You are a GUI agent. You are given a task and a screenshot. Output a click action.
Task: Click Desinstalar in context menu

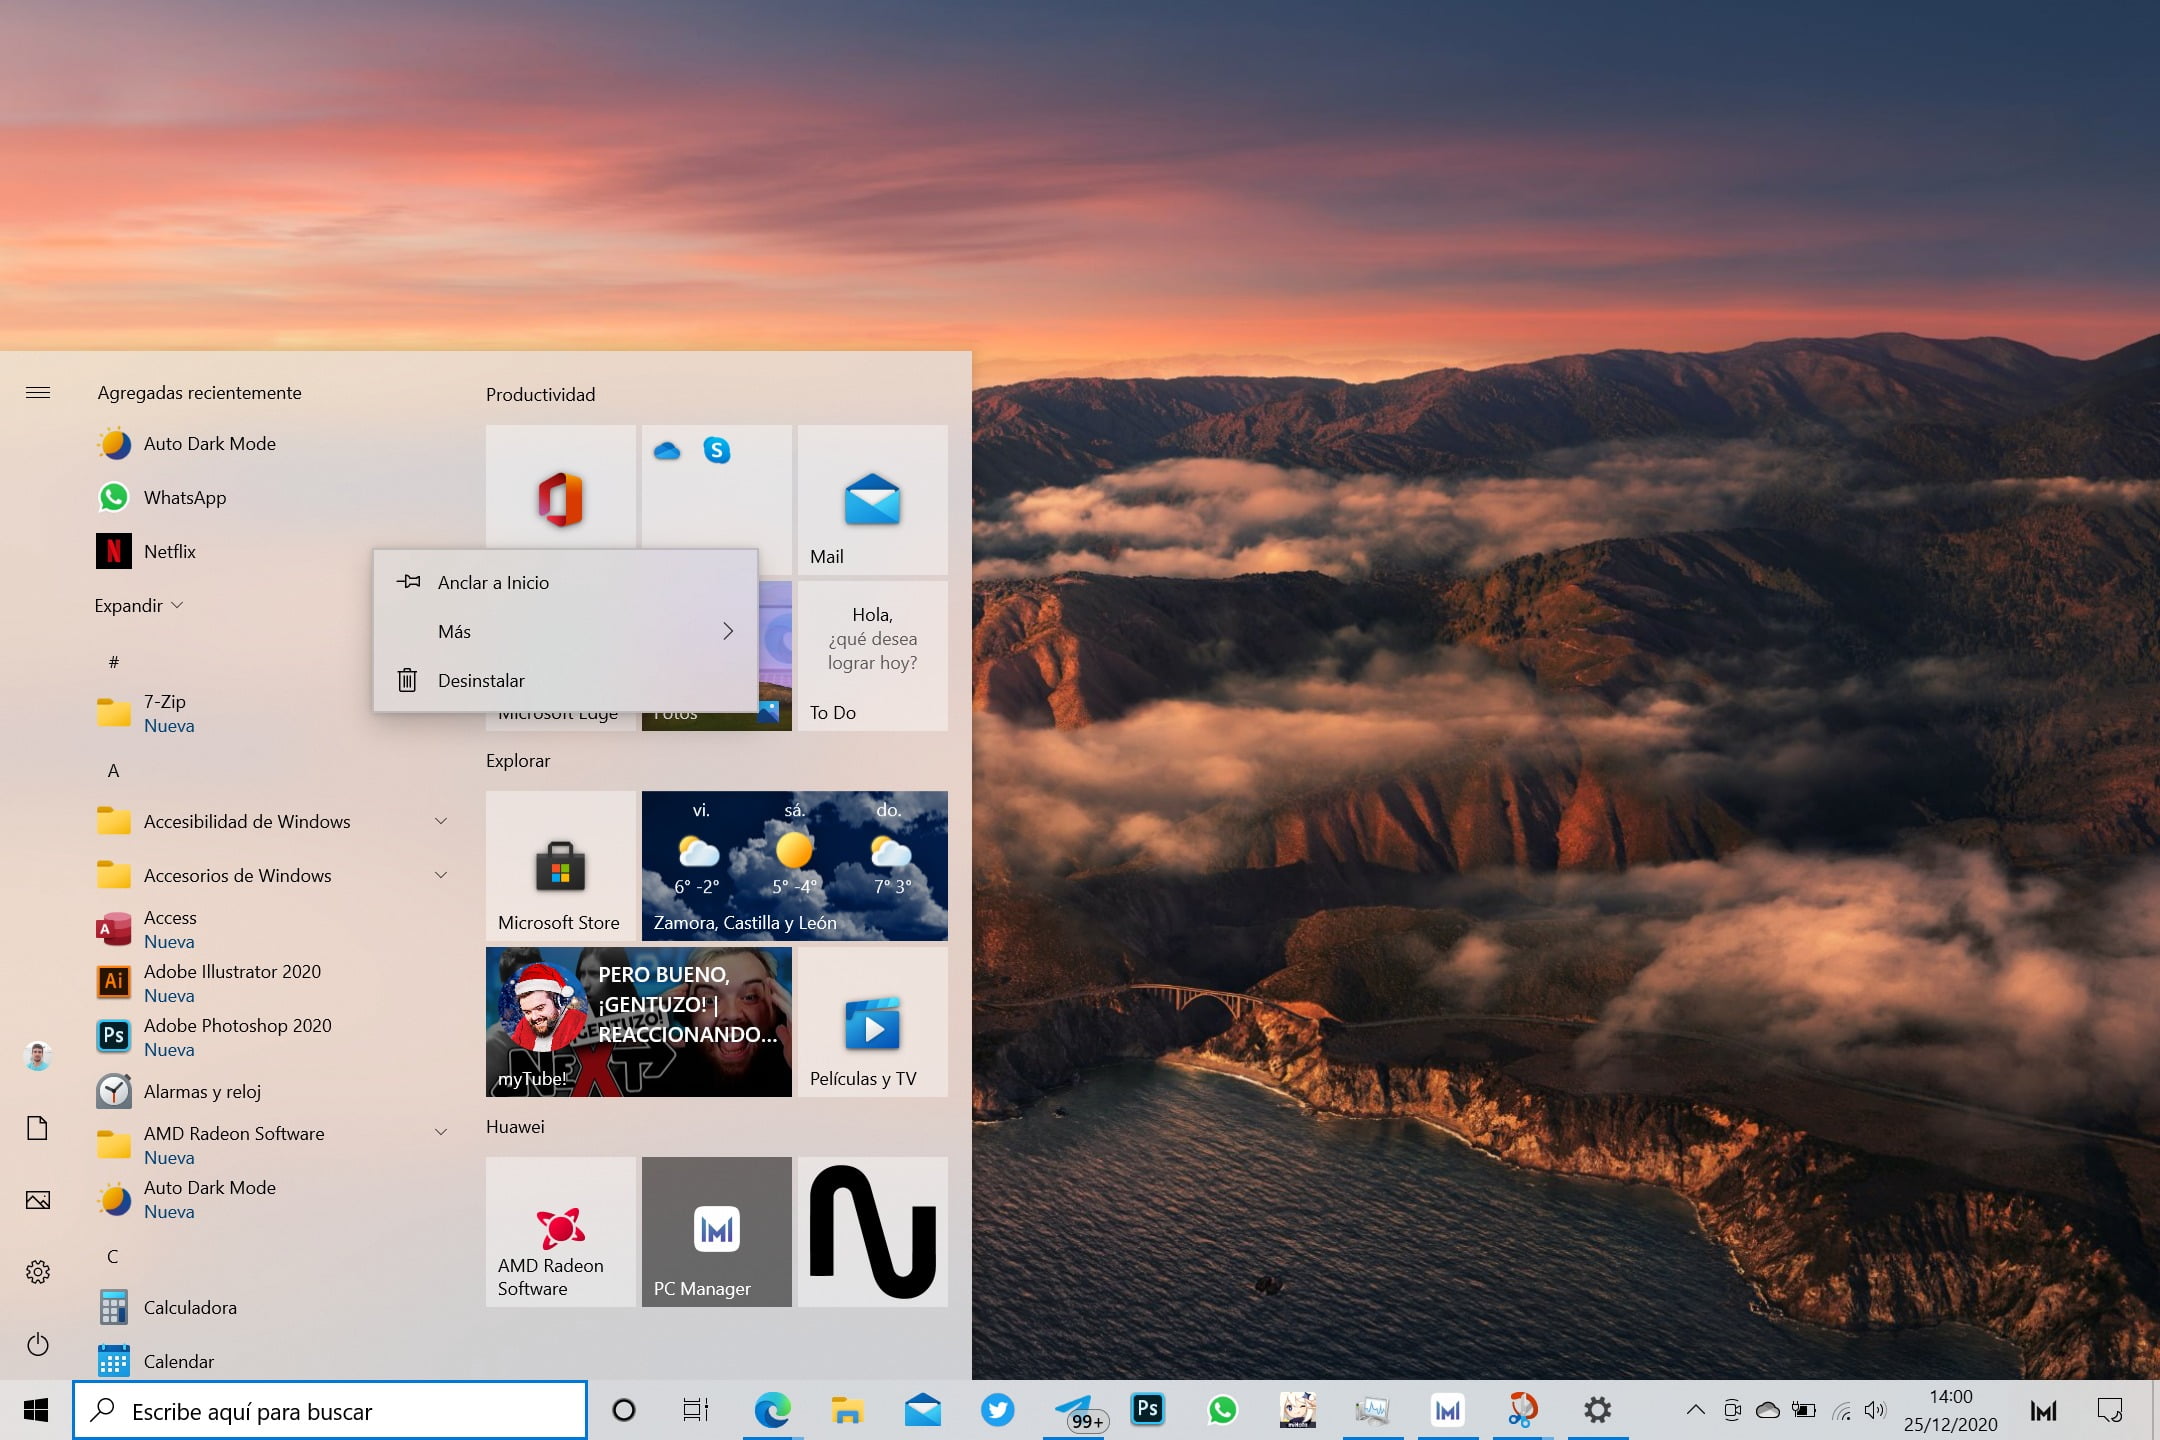(x=479, y=678)
